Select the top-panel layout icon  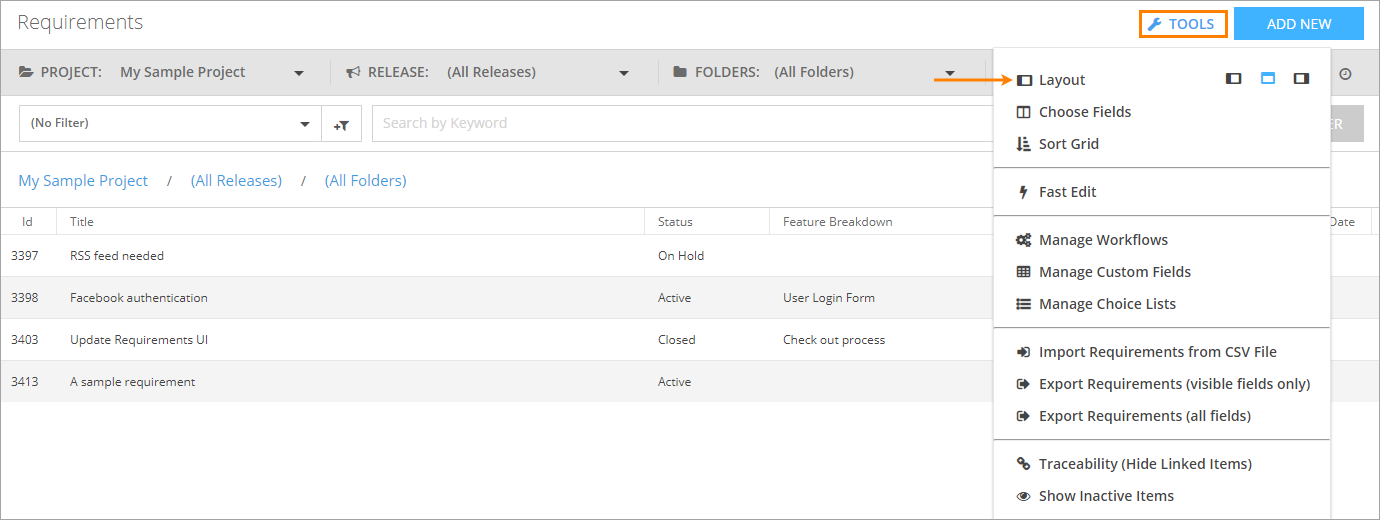click(x=1268, y=79)
